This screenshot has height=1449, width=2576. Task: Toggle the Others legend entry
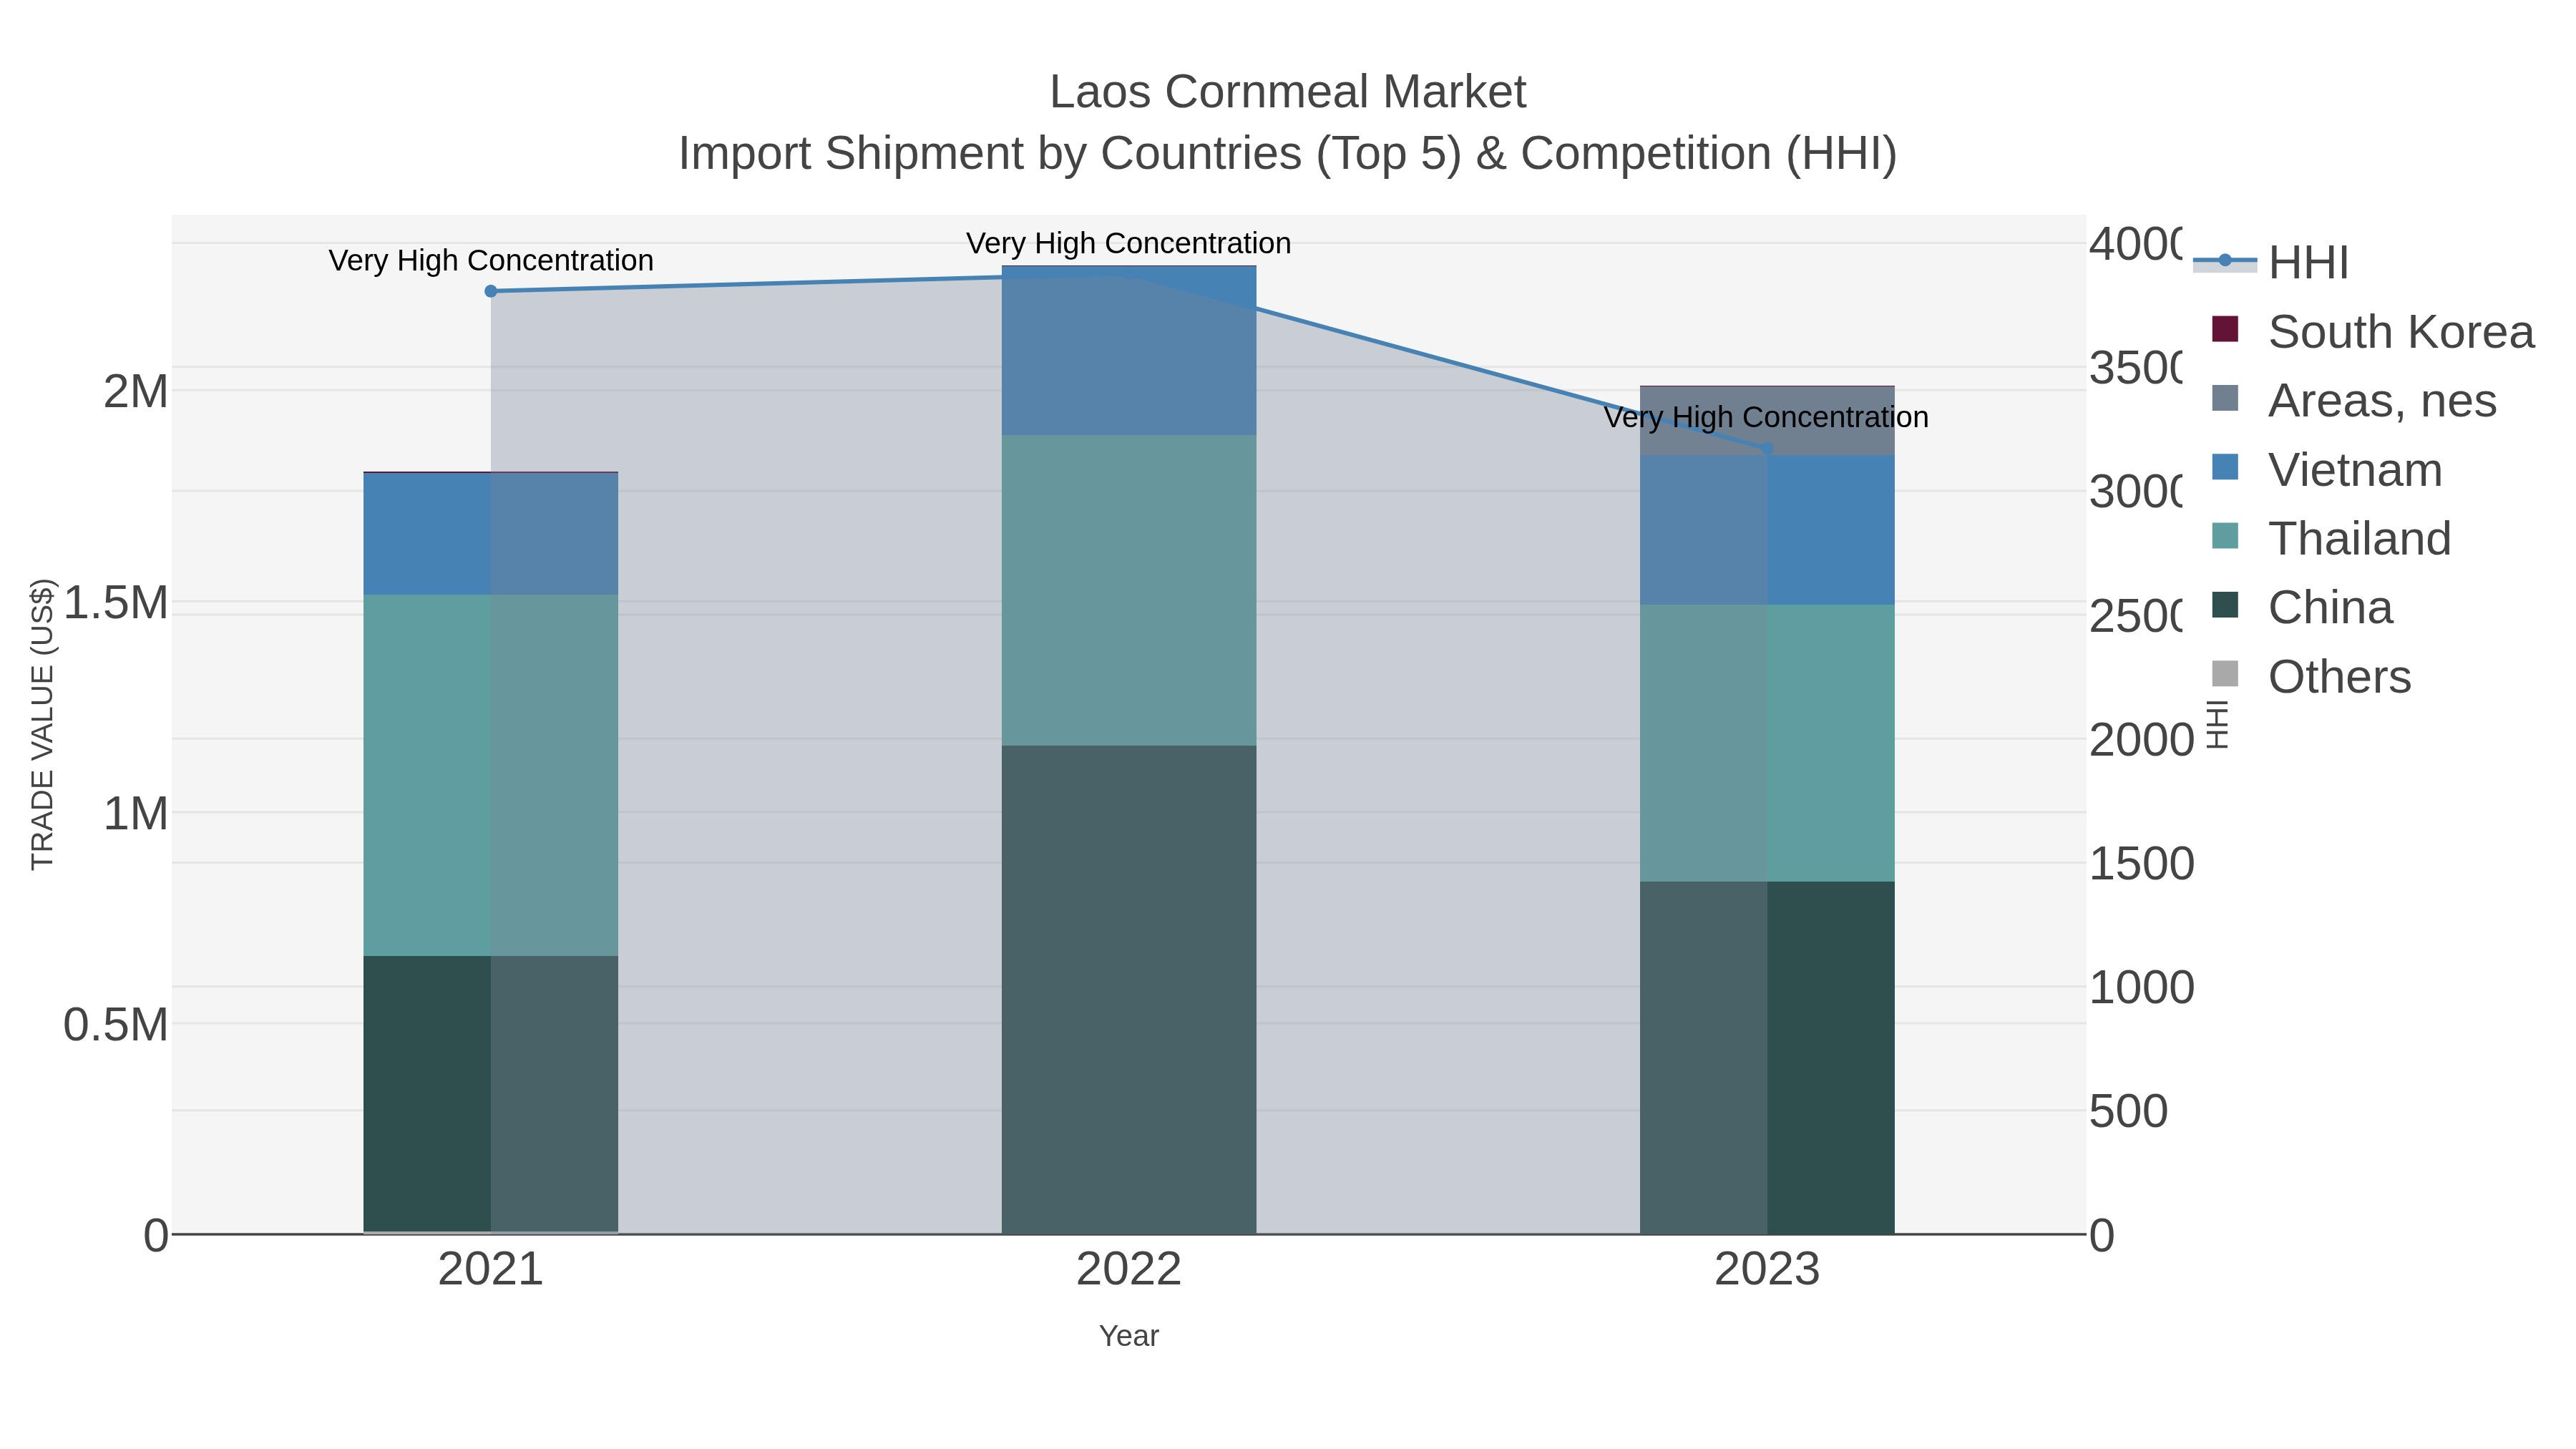(2312, 677)
